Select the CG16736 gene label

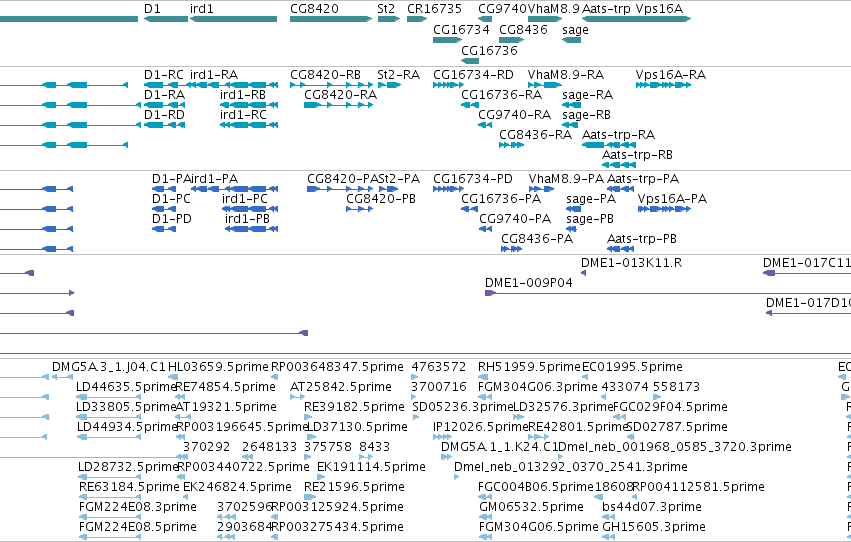pyautogui.click(x=490, y=50)
